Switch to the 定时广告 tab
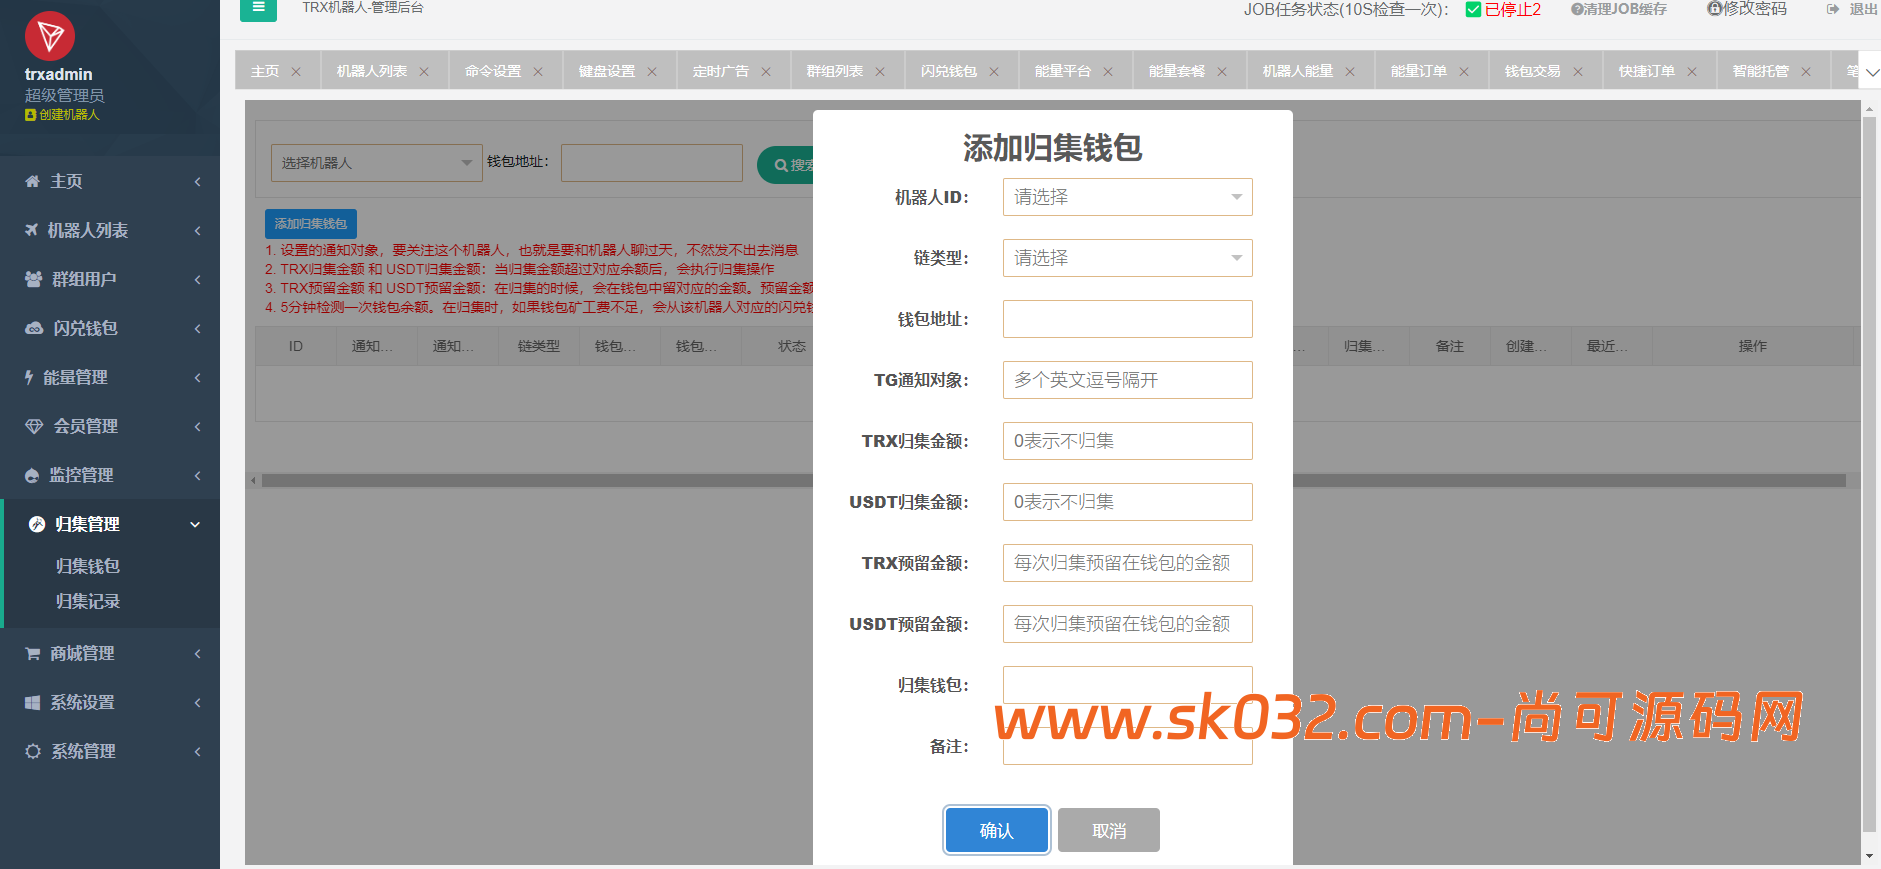The image size is (1881, 869). pyautogui.click(x=720, y=71)
